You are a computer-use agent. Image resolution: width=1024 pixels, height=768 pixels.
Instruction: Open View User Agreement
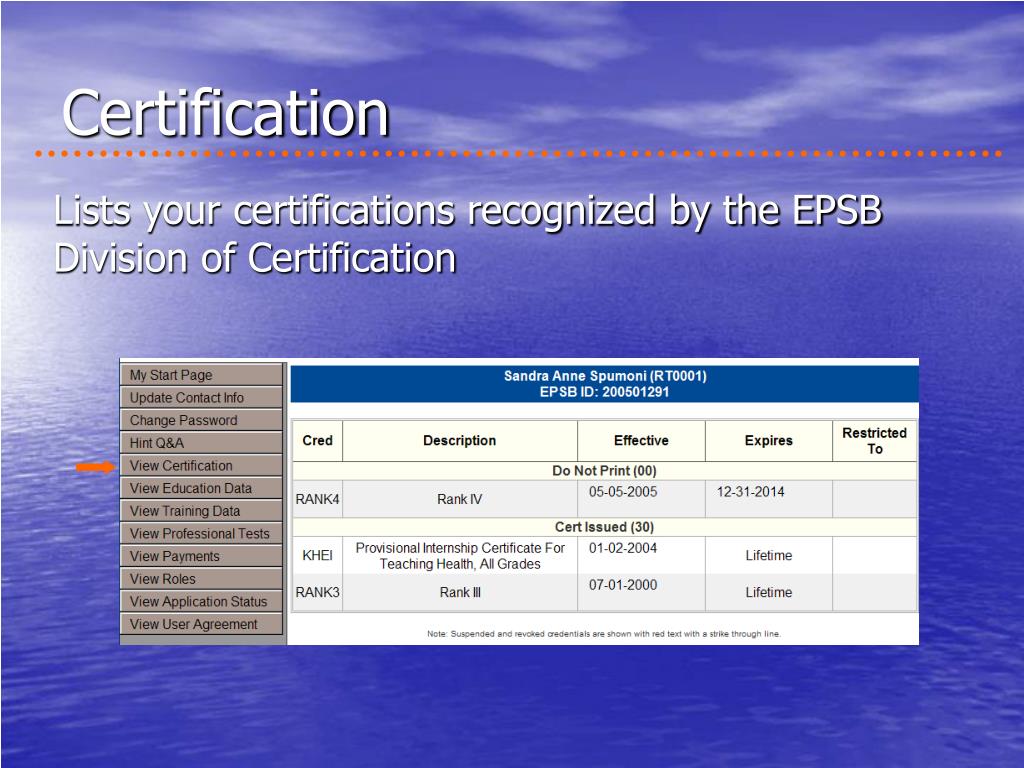[201, 624]
